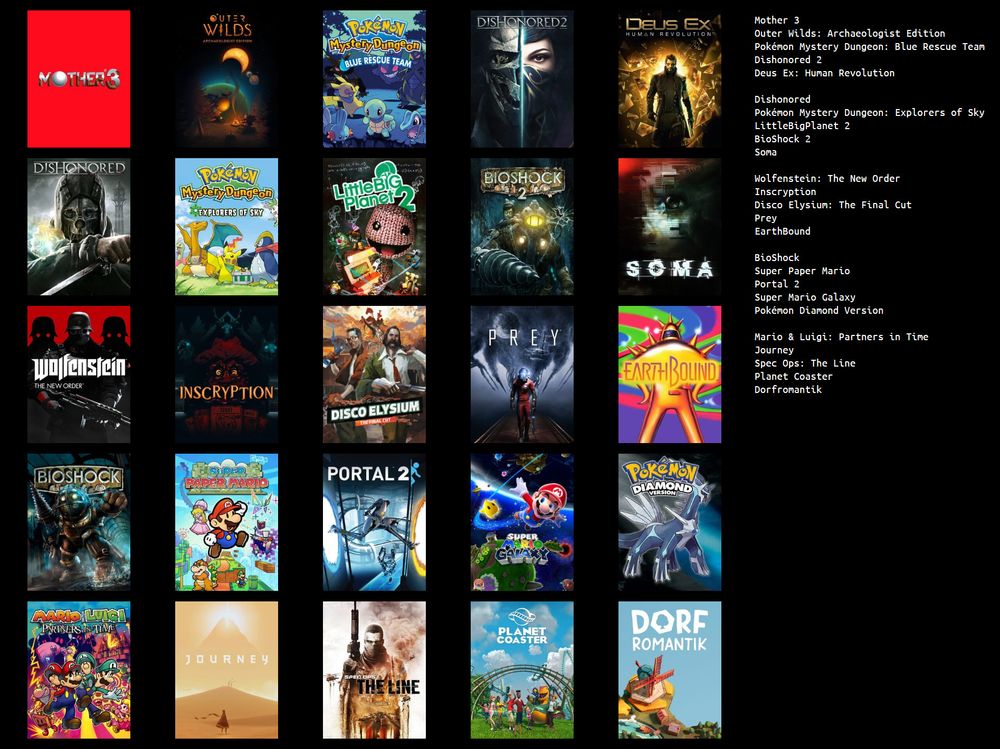Click the Explorers of Sky cover
Image resolution: width=1000 pixels, height=749 pixels.
click(x=226, y=226)
